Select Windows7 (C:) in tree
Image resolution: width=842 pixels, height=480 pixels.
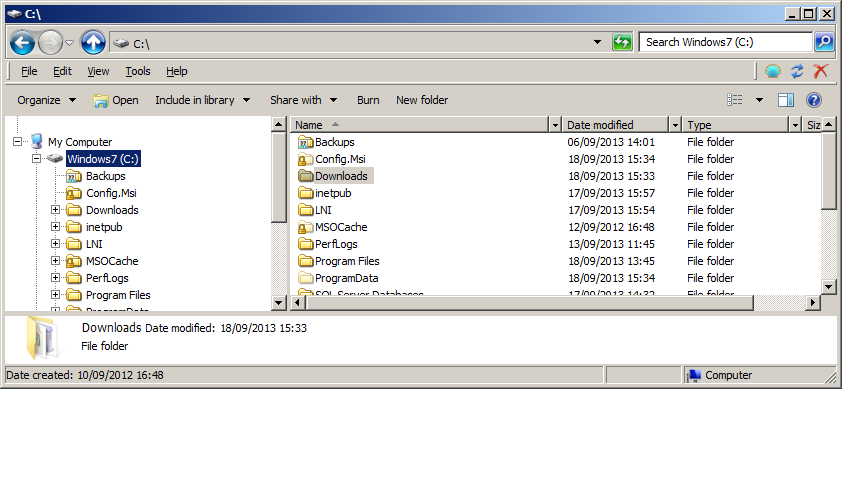pos(103,158)
